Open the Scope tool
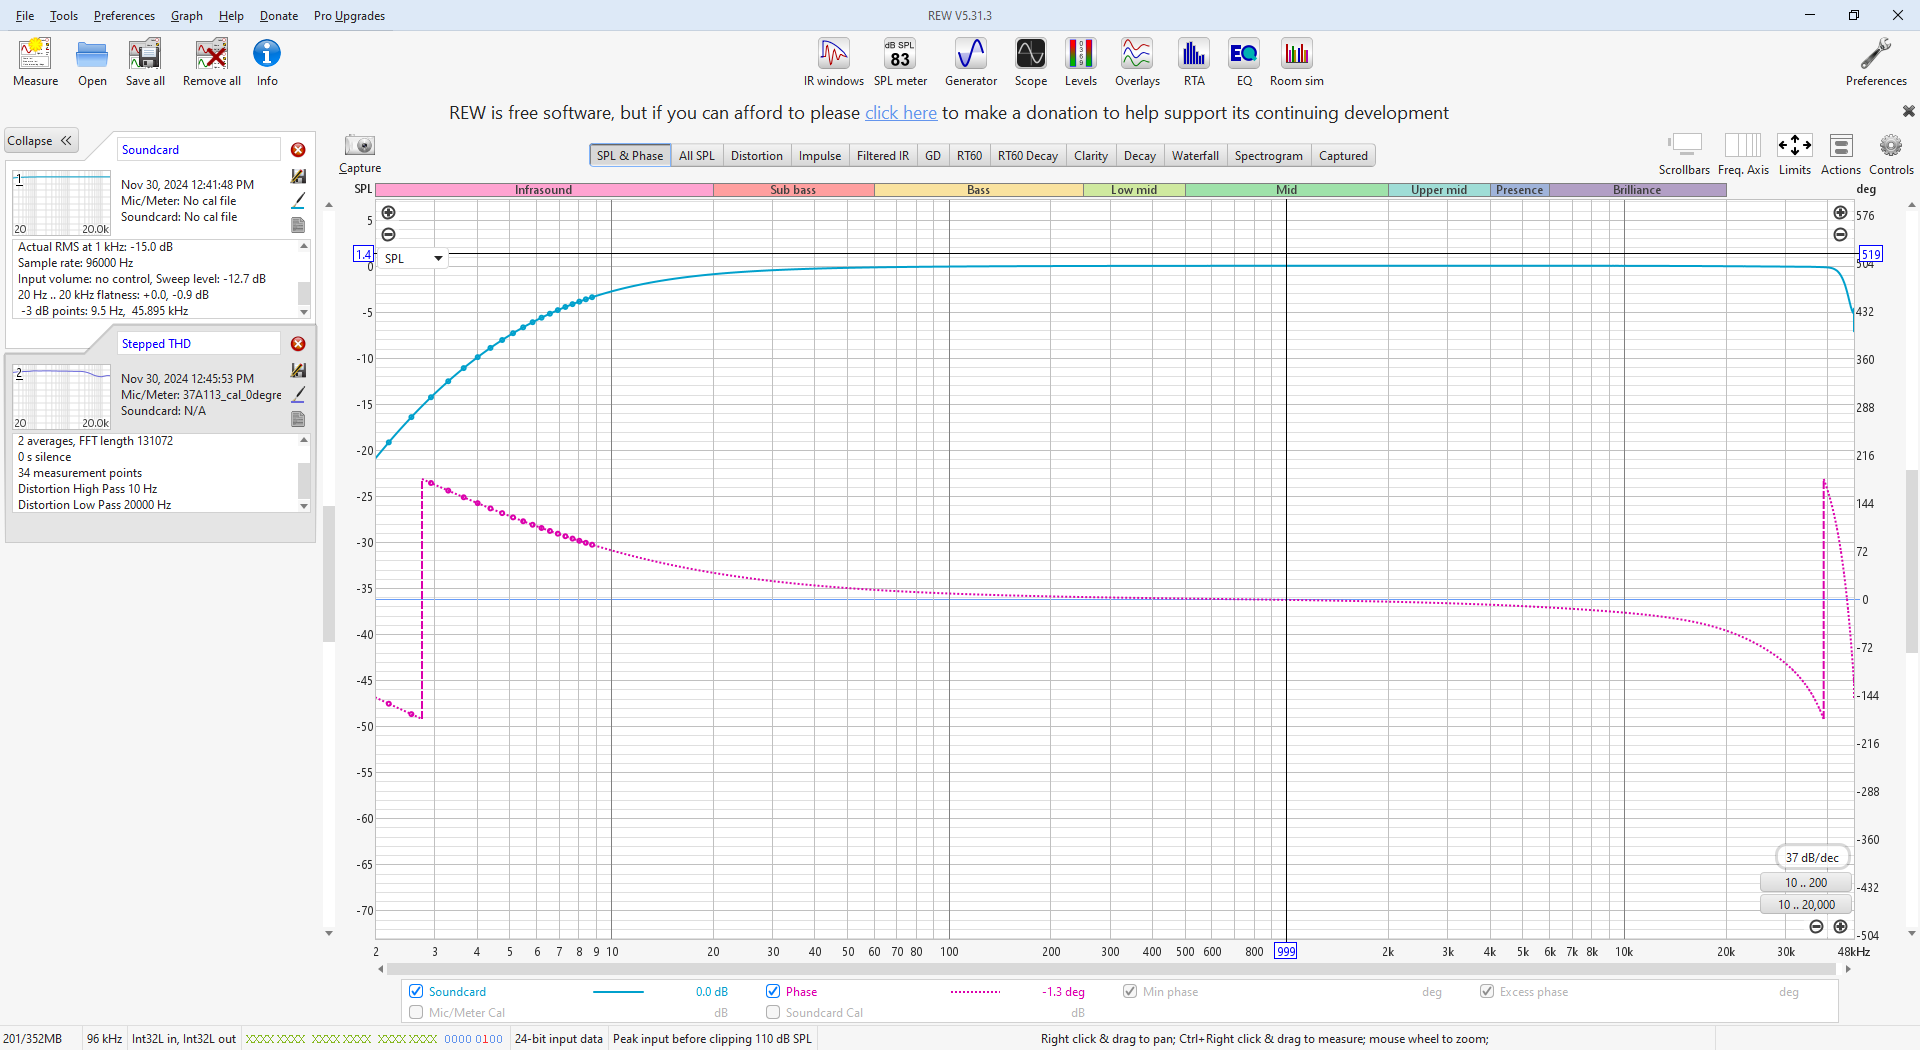The width and height of the screenshot is (1920, 1050). point(1031,62)
